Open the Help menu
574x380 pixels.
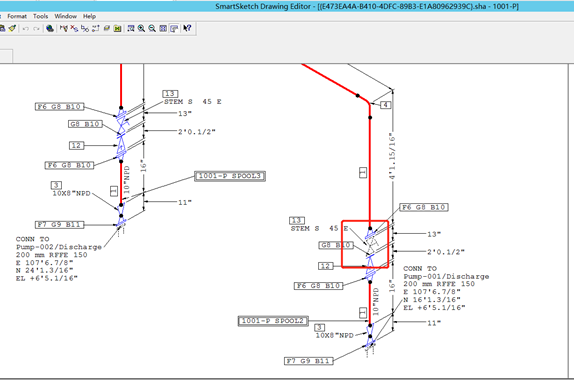click(x=89, y=16)
